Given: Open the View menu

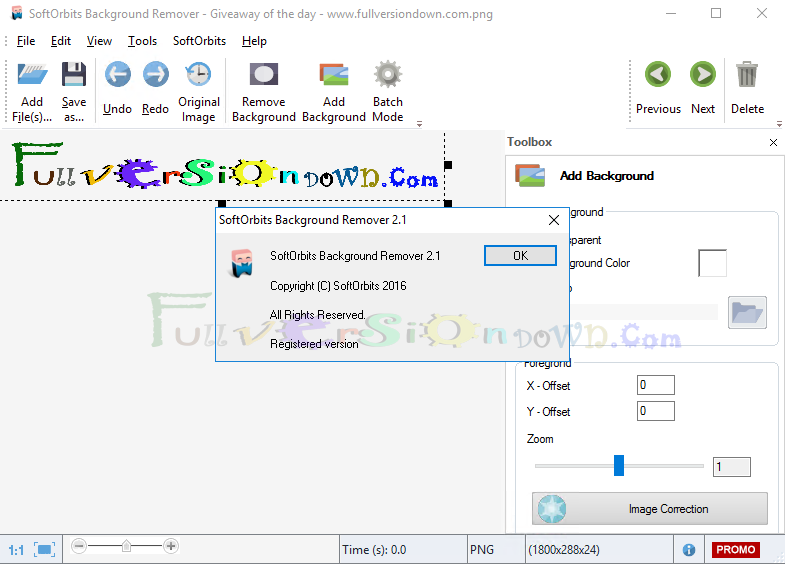Looking at the screenshot, I should [x=99, y=41].
